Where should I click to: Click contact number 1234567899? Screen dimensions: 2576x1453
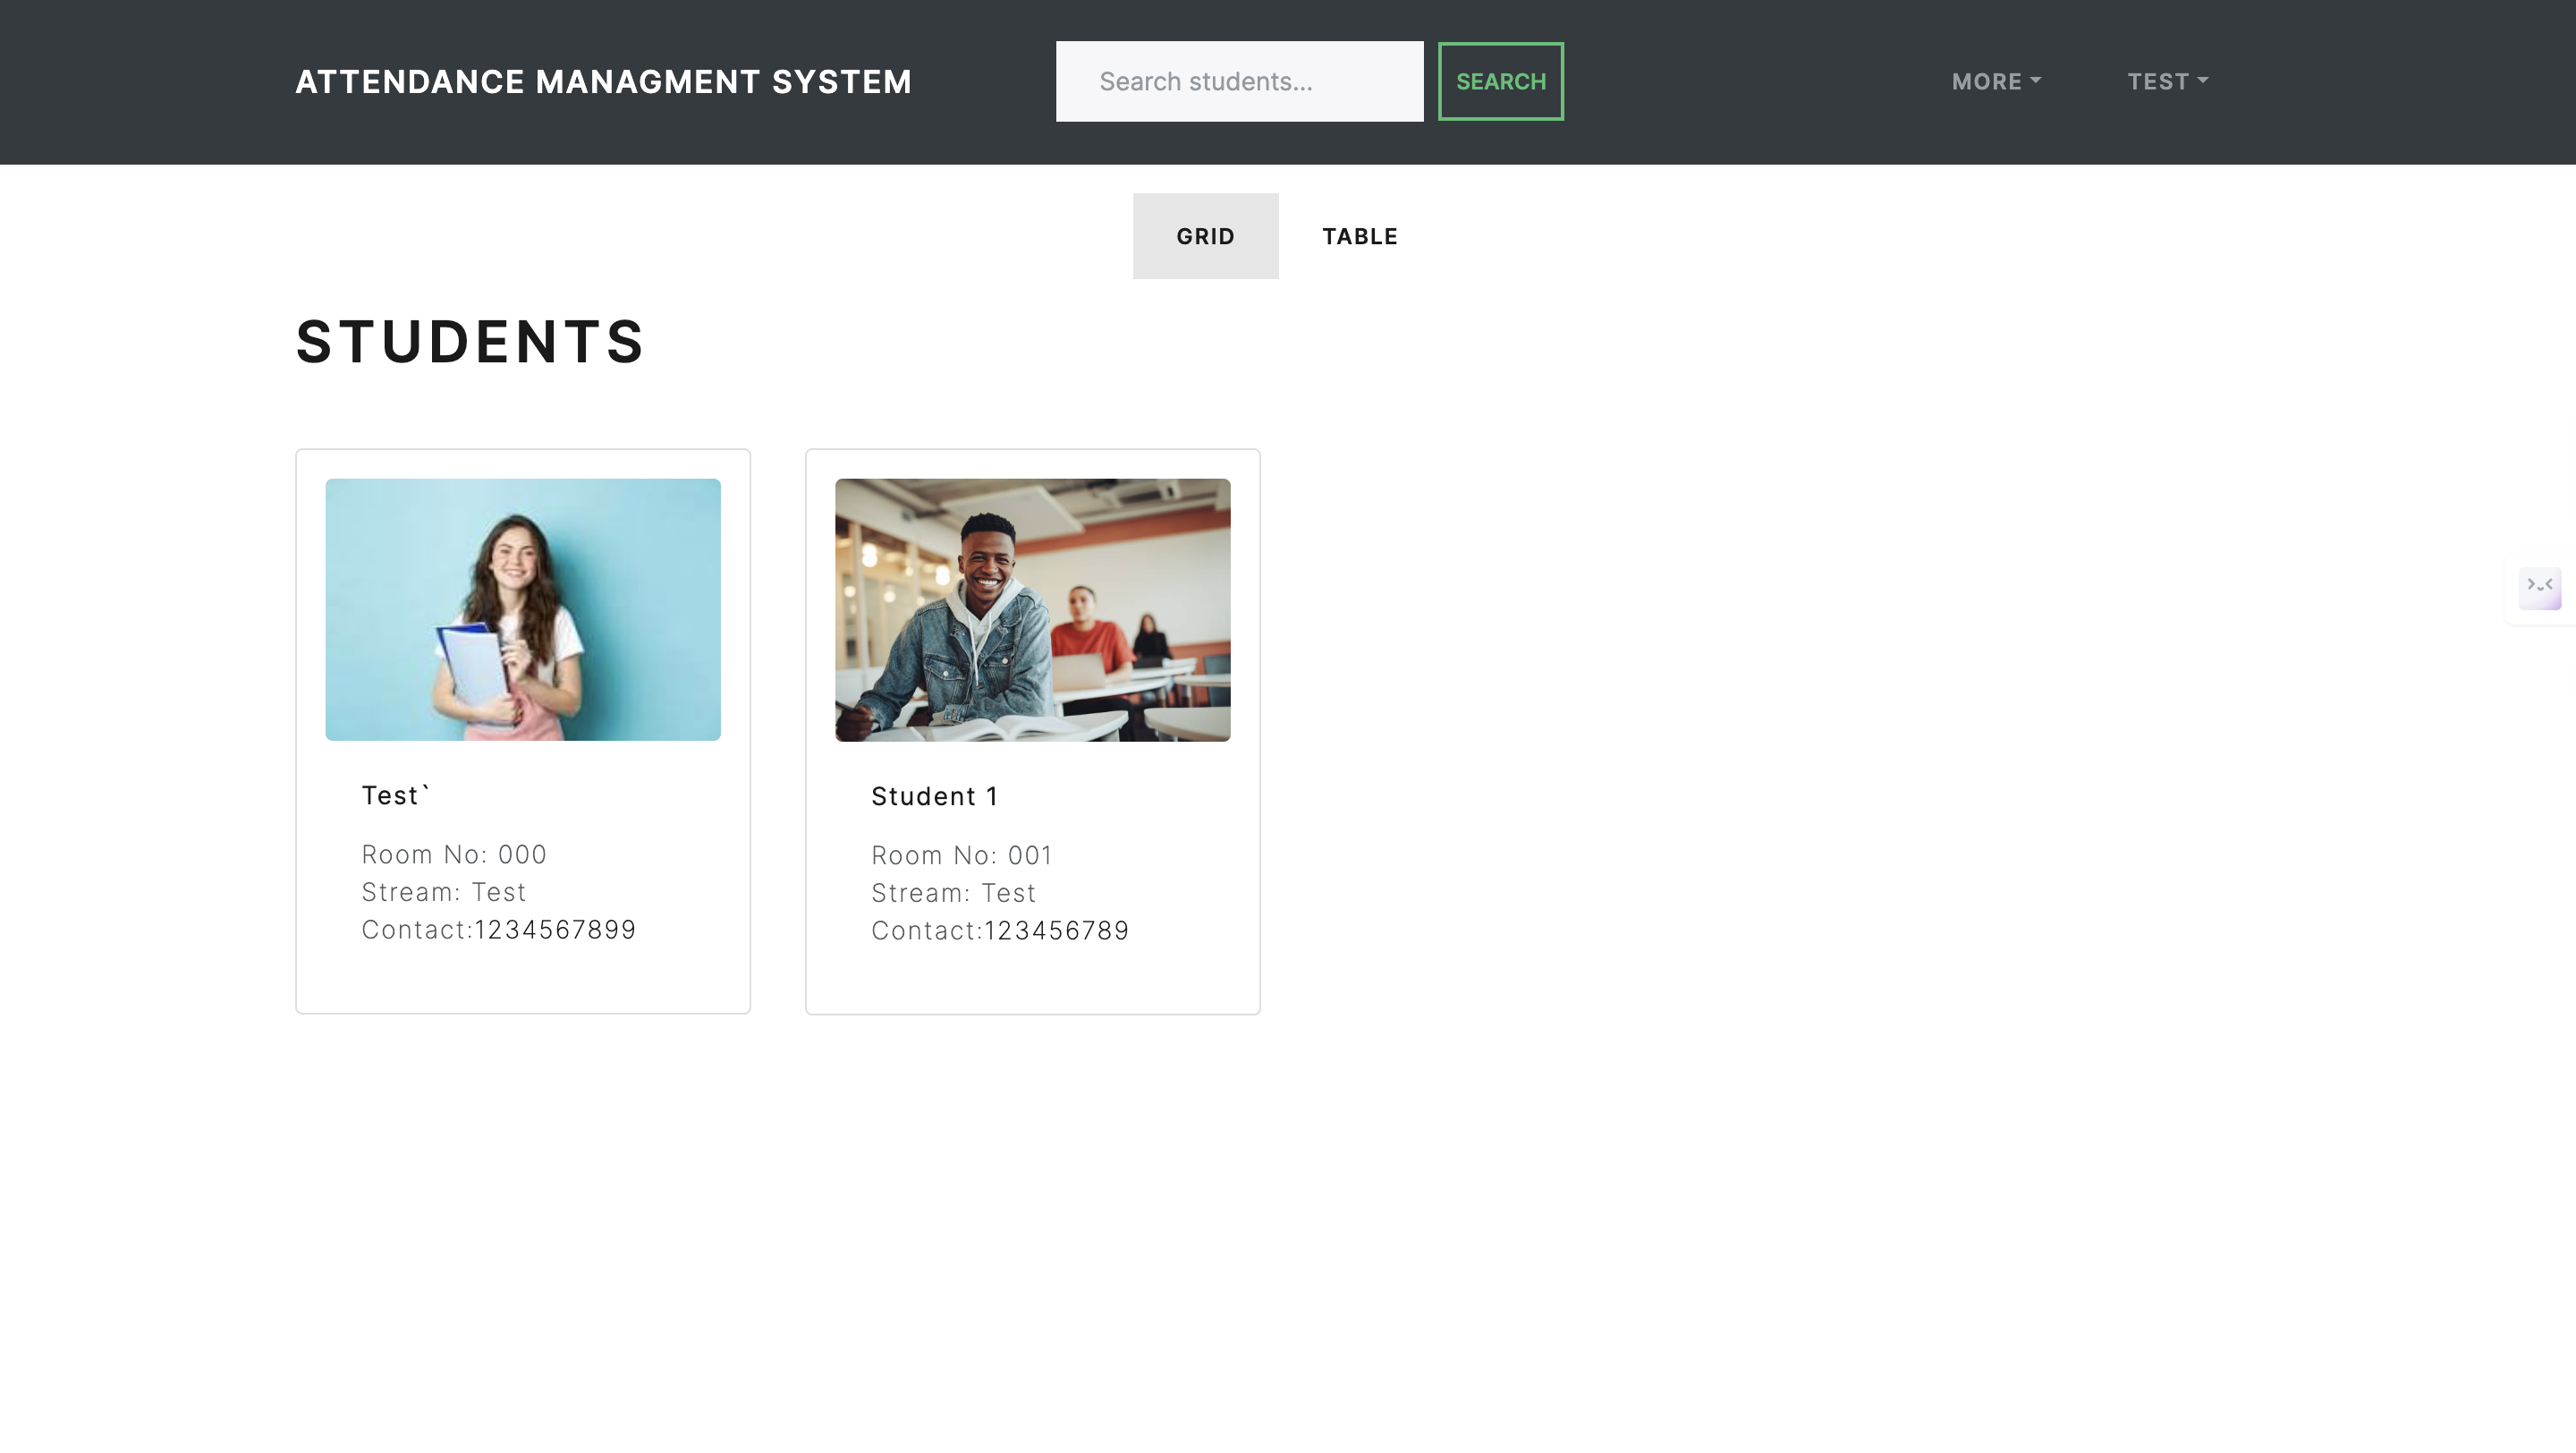point(497,929)
